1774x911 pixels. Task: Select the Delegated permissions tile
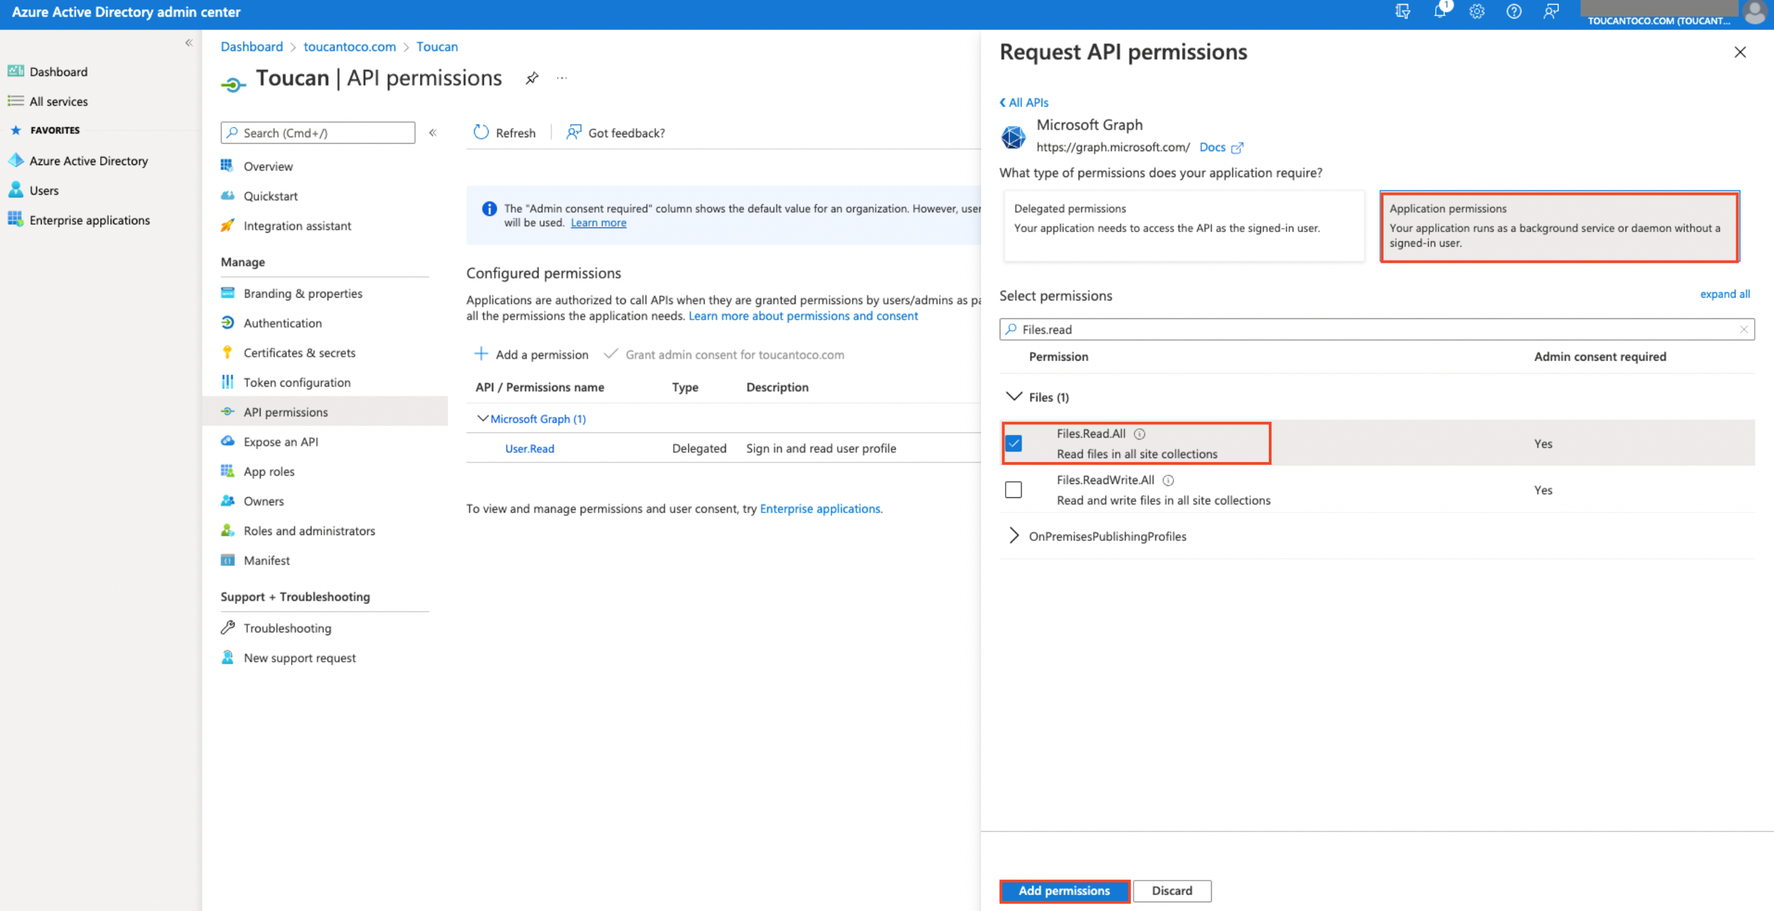pyautogui.click(x=1183, y=225)
